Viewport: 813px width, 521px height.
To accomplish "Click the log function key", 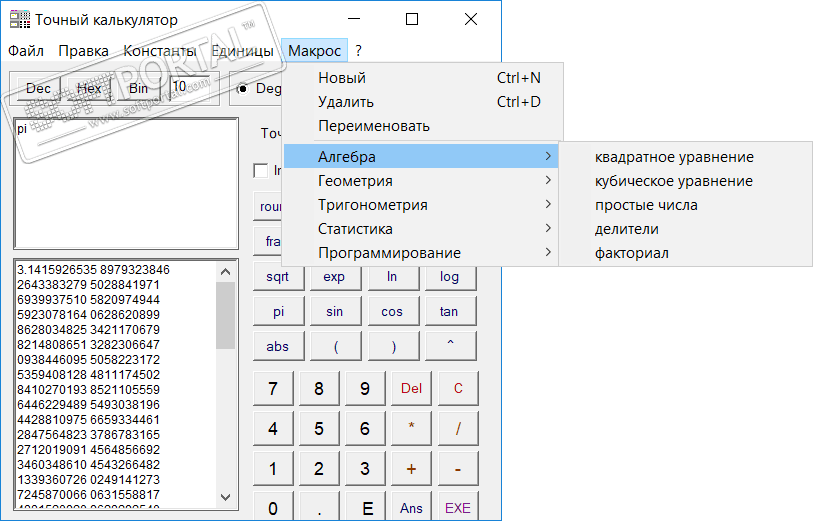I will pyautogui.click(x=450, y=277).
